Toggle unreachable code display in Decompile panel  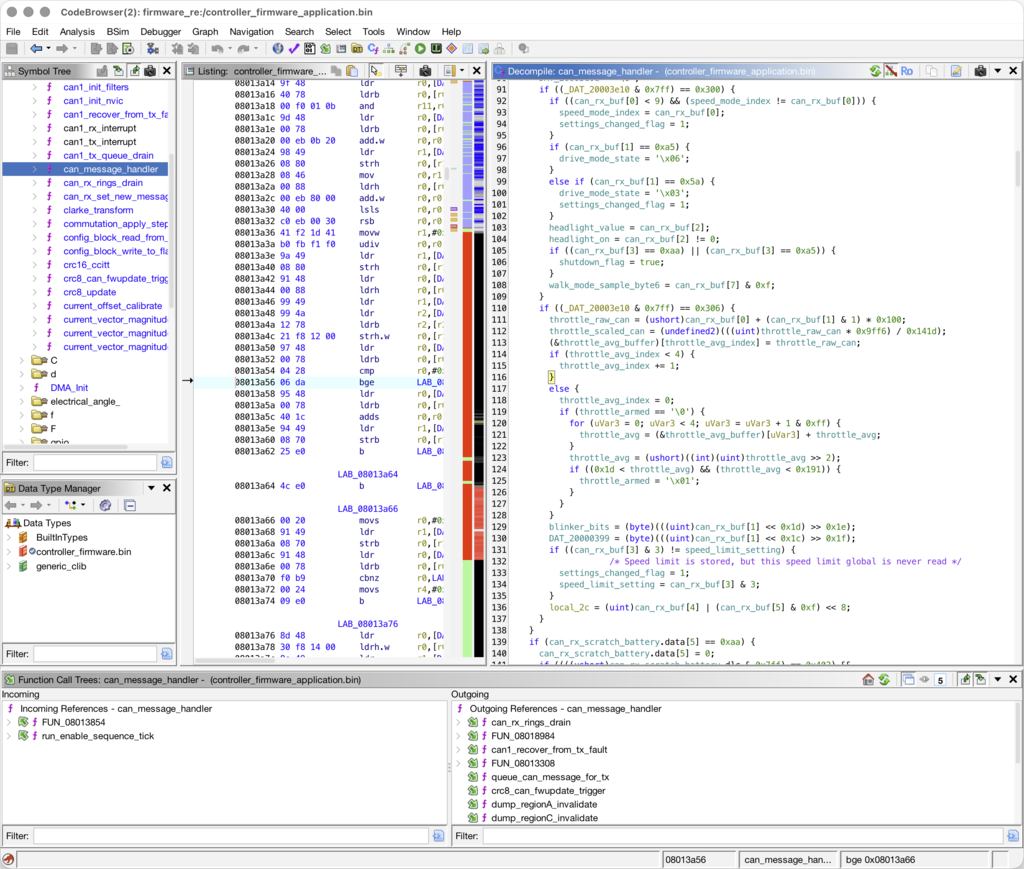pyautogui.click(x=891, y=71)
